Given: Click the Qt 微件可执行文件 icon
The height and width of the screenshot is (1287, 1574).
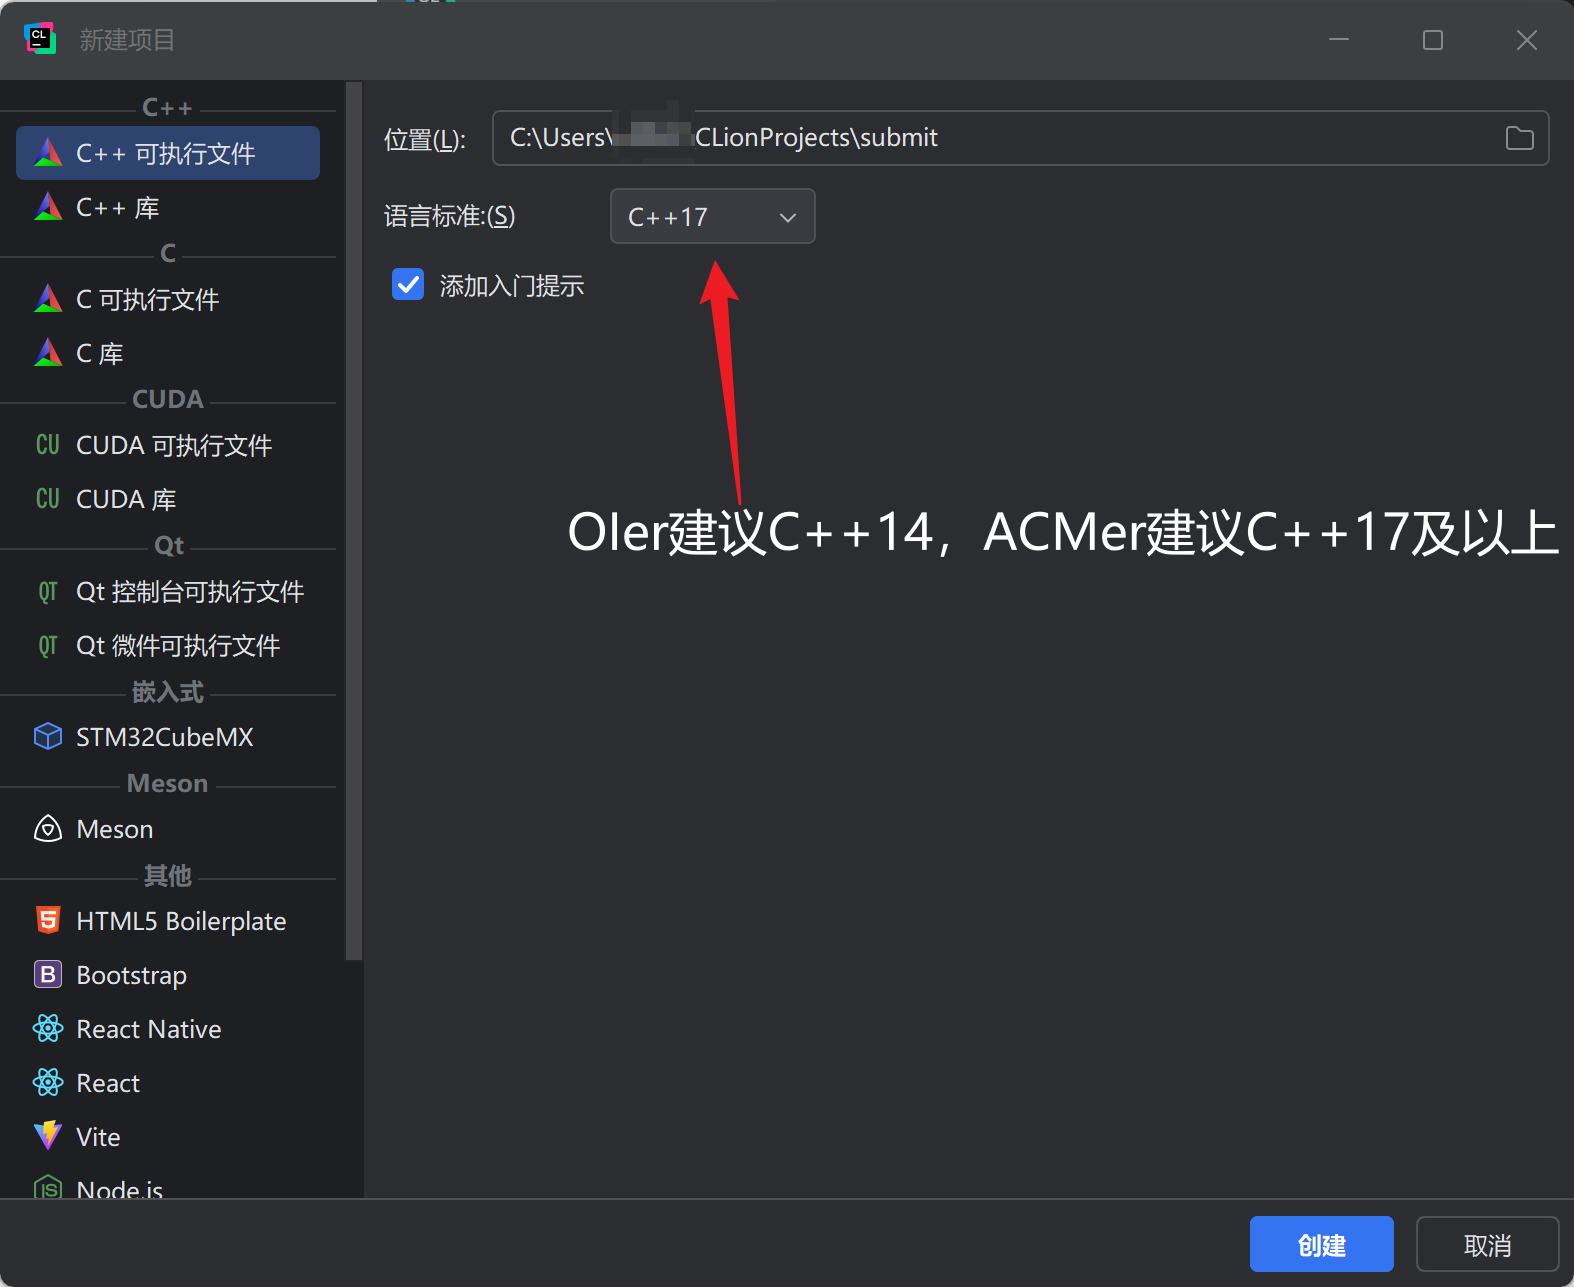Looking at the screenshot, I should point(48,645).
